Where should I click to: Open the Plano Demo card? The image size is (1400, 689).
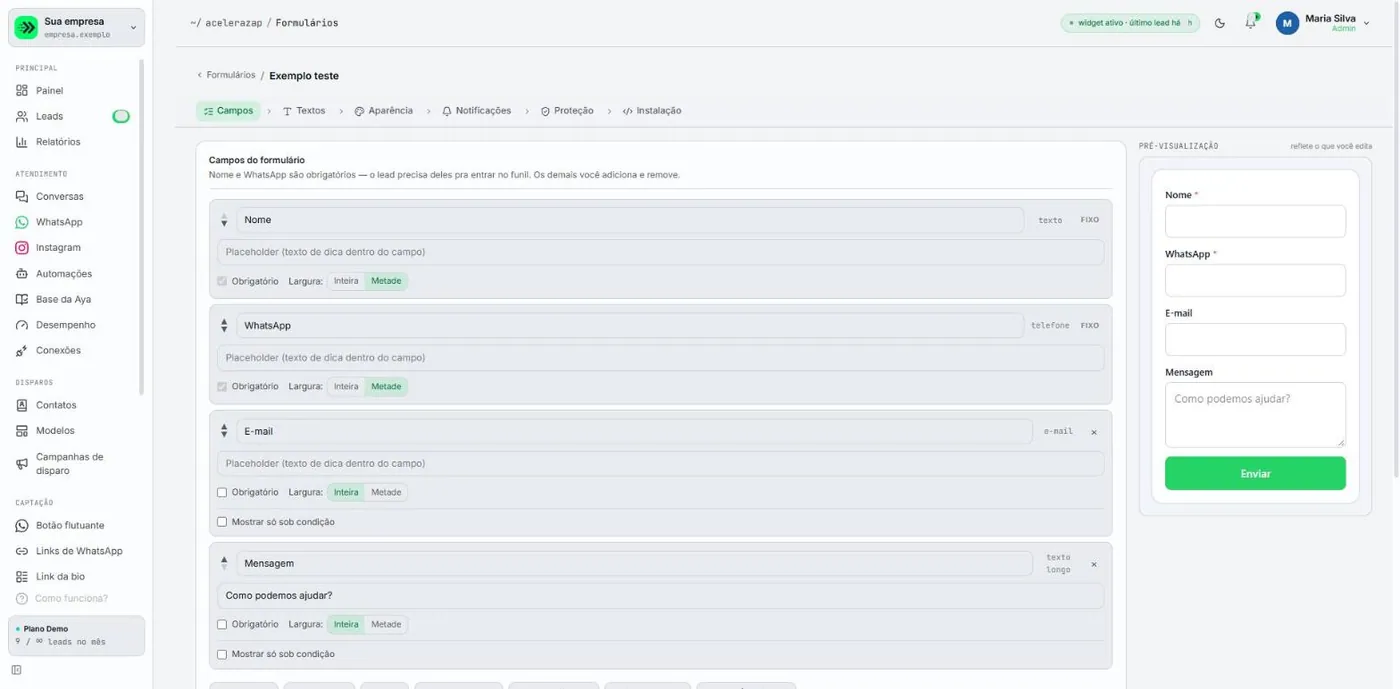tap(77, 635)
